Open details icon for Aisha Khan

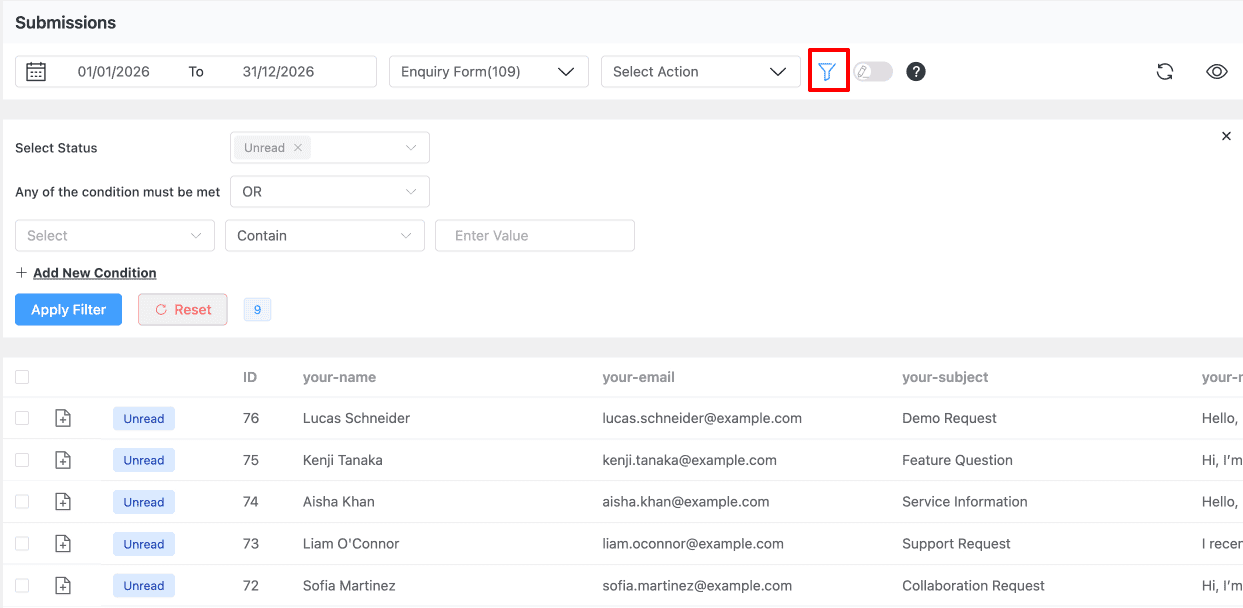pyautogui.click(x=63, y=502)
